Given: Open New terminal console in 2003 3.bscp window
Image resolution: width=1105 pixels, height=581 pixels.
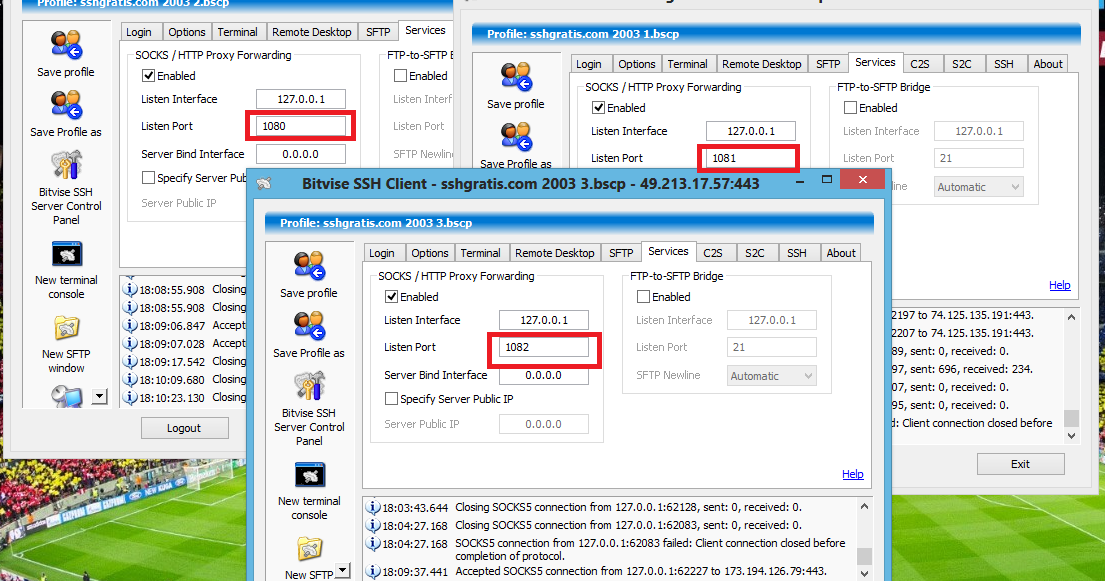Looking at the screenshot, I should click(309, 475).
